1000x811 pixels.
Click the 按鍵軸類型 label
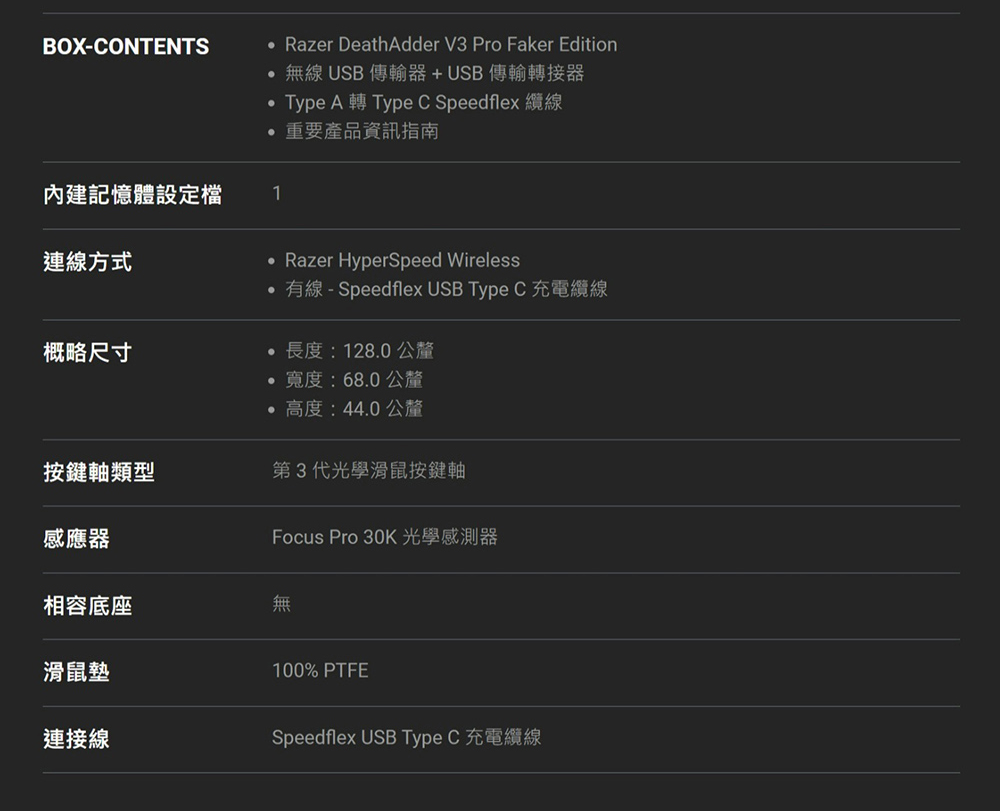(99, 472)
